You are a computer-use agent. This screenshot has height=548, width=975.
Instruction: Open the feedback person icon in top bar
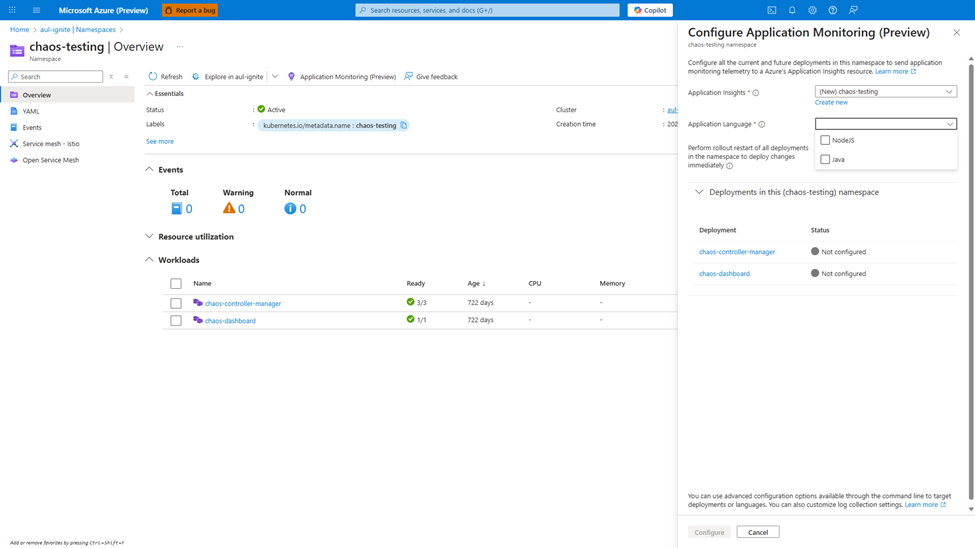[853, 10]
